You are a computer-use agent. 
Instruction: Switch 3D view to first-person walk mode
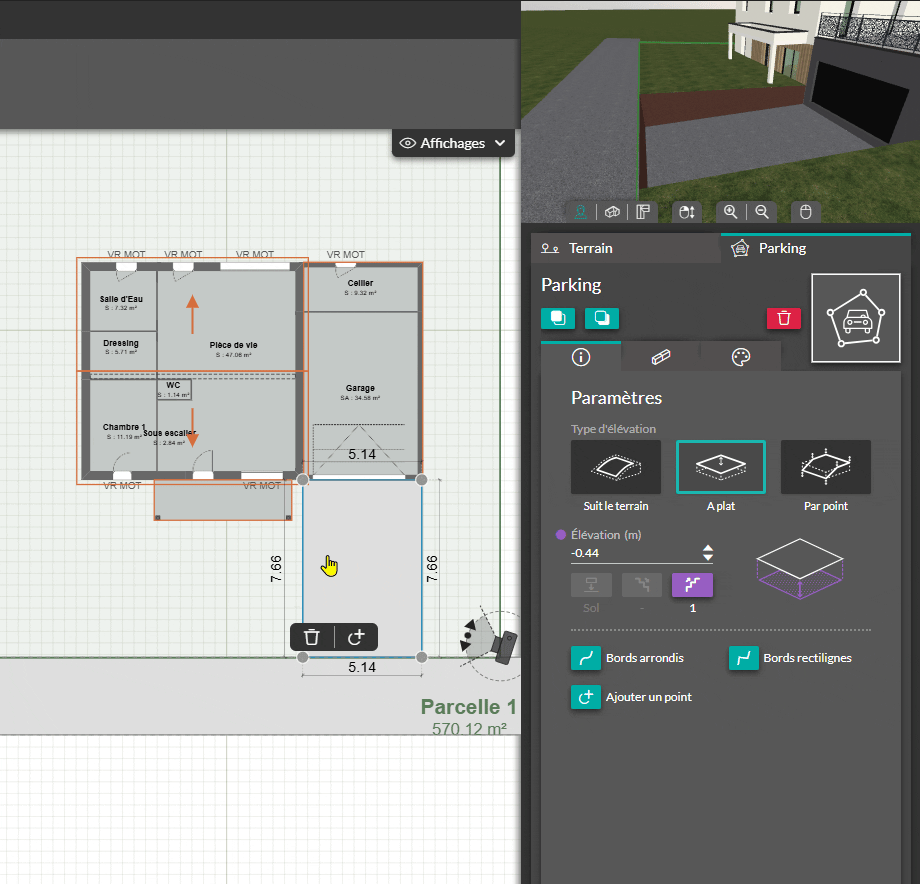pyautogui.click(x=580, y=212)
